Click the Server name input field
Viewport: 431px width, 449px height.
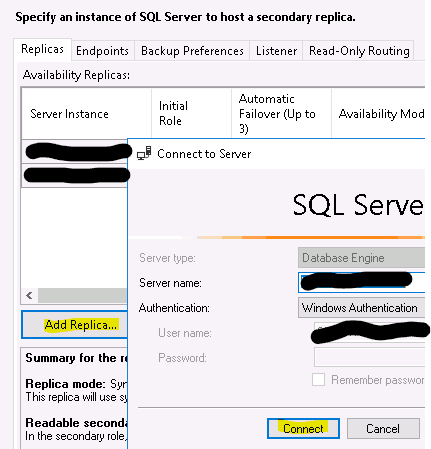[361, 283]
